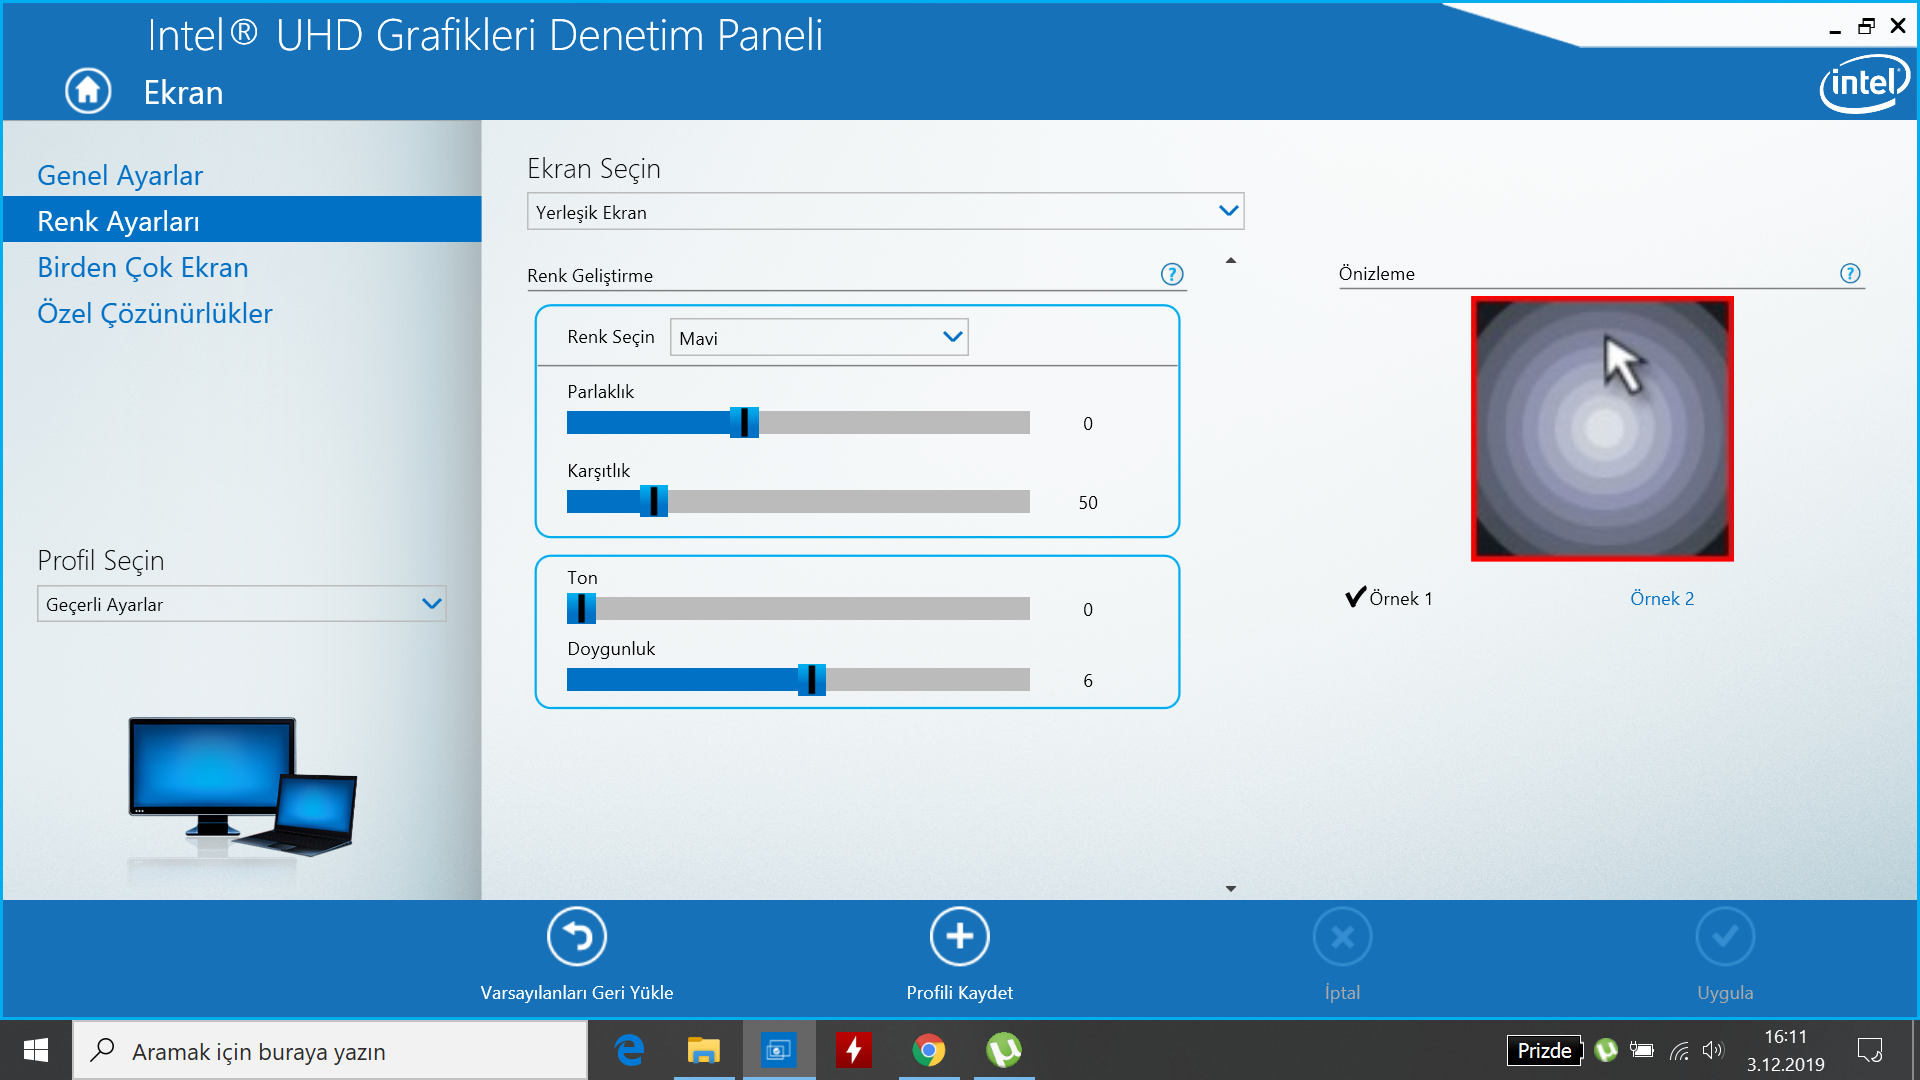Click the Prizde battery status label
The height and width of the screenshot is (1080, 1920).
pos(1544,1050)
